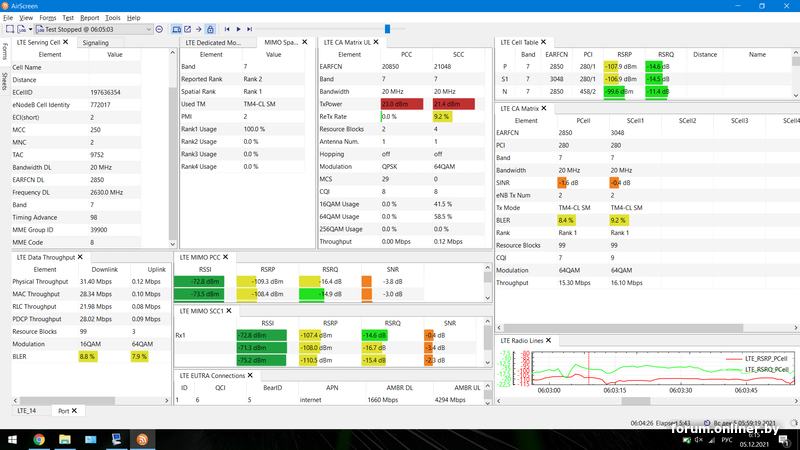Click the circled minus icon beside test dropdown
Image resolution: width=800 pixels, height=450 pixels.
[x=159, y=30]
